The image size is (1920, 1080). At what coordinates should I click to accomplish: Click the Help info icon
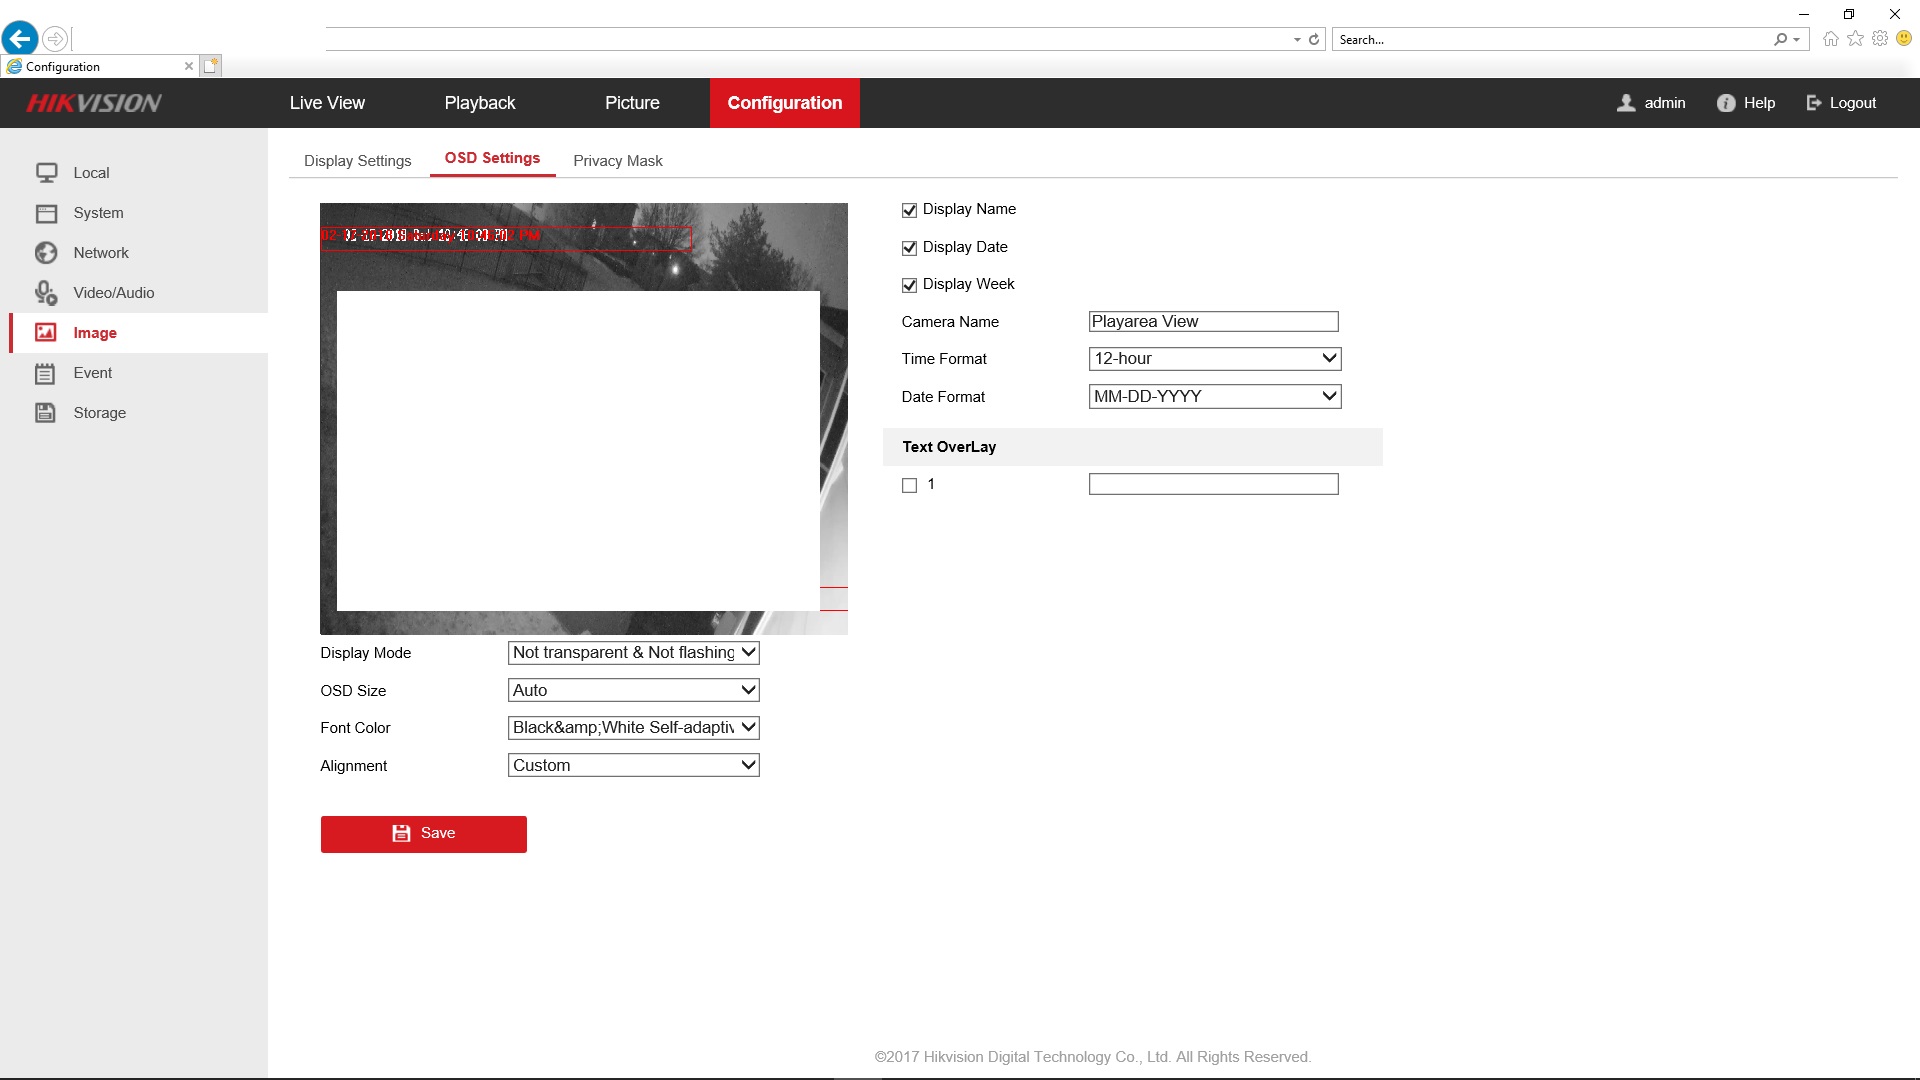point(1726,103)
